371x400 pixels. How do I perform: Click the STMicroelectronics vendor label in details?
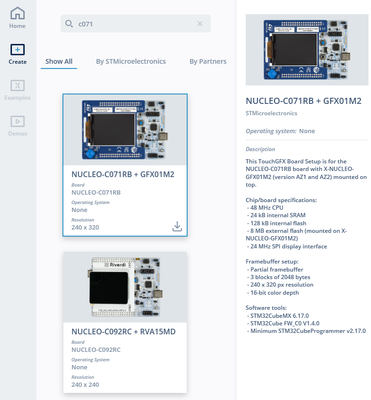tap(271, 113)
